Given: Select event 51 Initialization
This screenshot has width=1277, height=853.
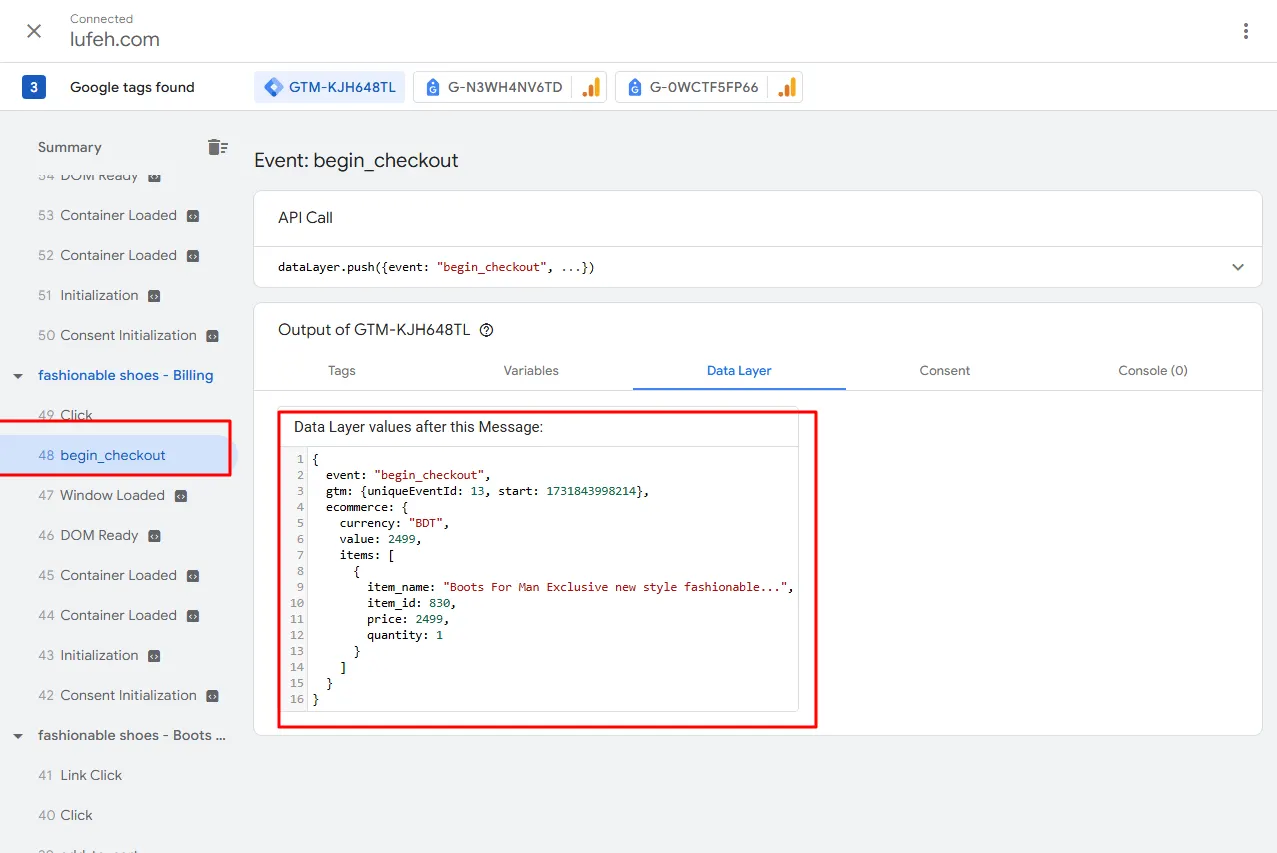Looking at the screenshot, I should (x=88, y=295).
